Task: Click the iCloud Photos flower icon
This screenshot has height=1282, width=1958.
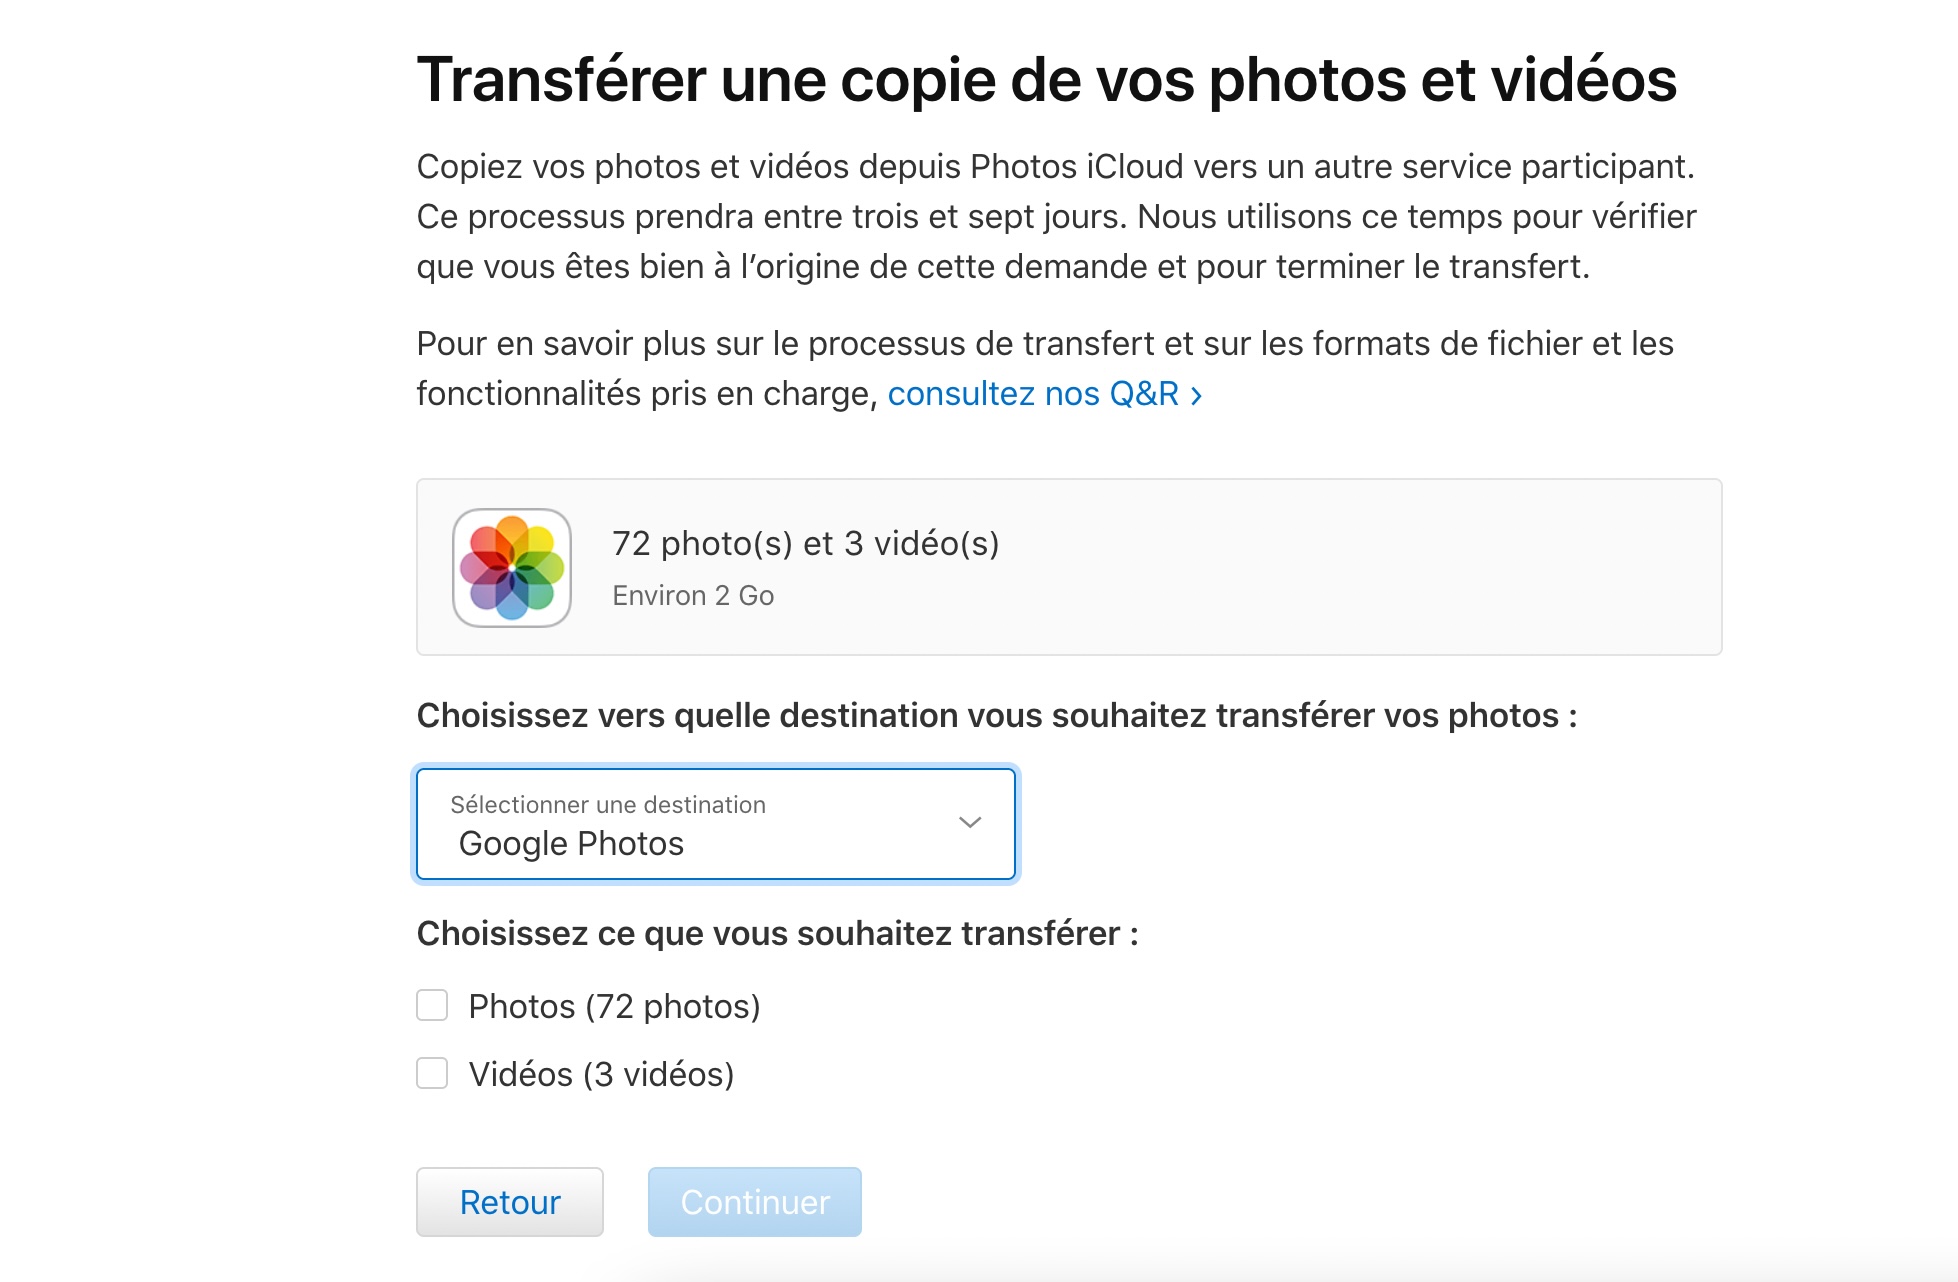Action: pyautogui.click(x=512, y=567)
